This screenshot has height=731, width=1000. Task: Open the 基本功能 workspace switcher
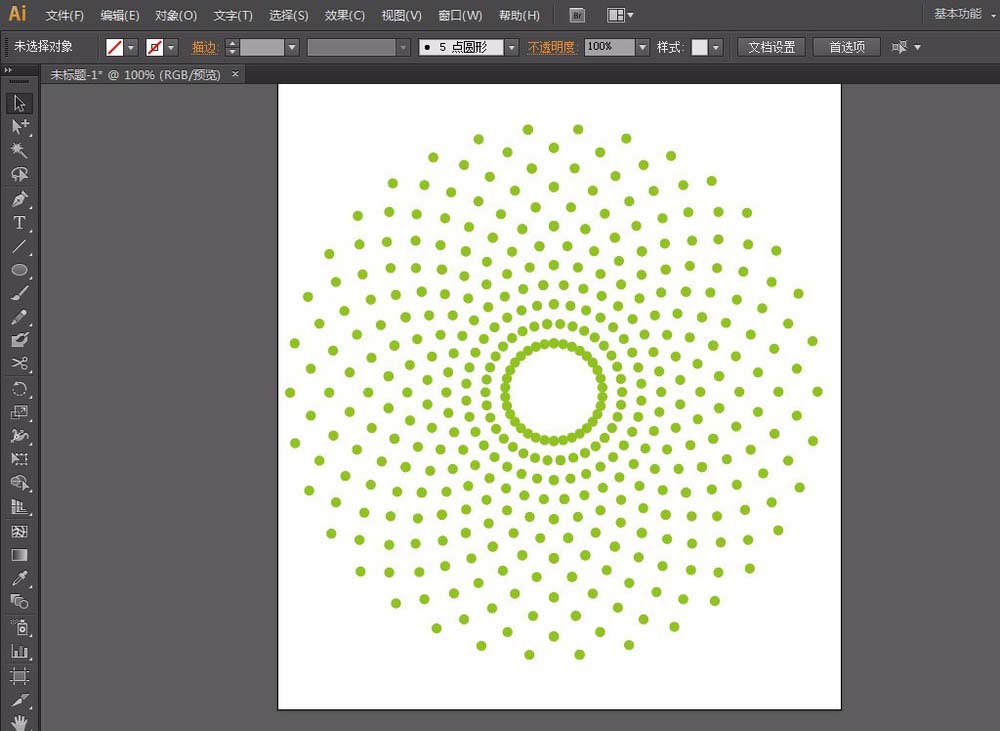point(964,14)
